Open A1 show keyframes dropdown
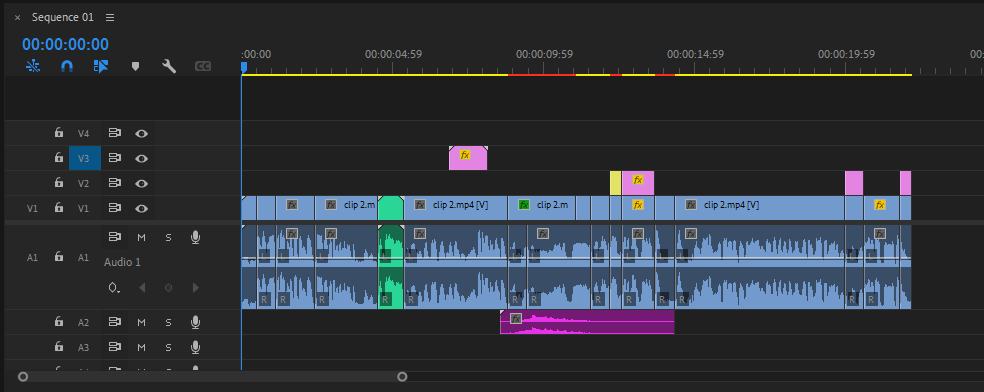Screen dimensions: 984x392 click(114, 288)
